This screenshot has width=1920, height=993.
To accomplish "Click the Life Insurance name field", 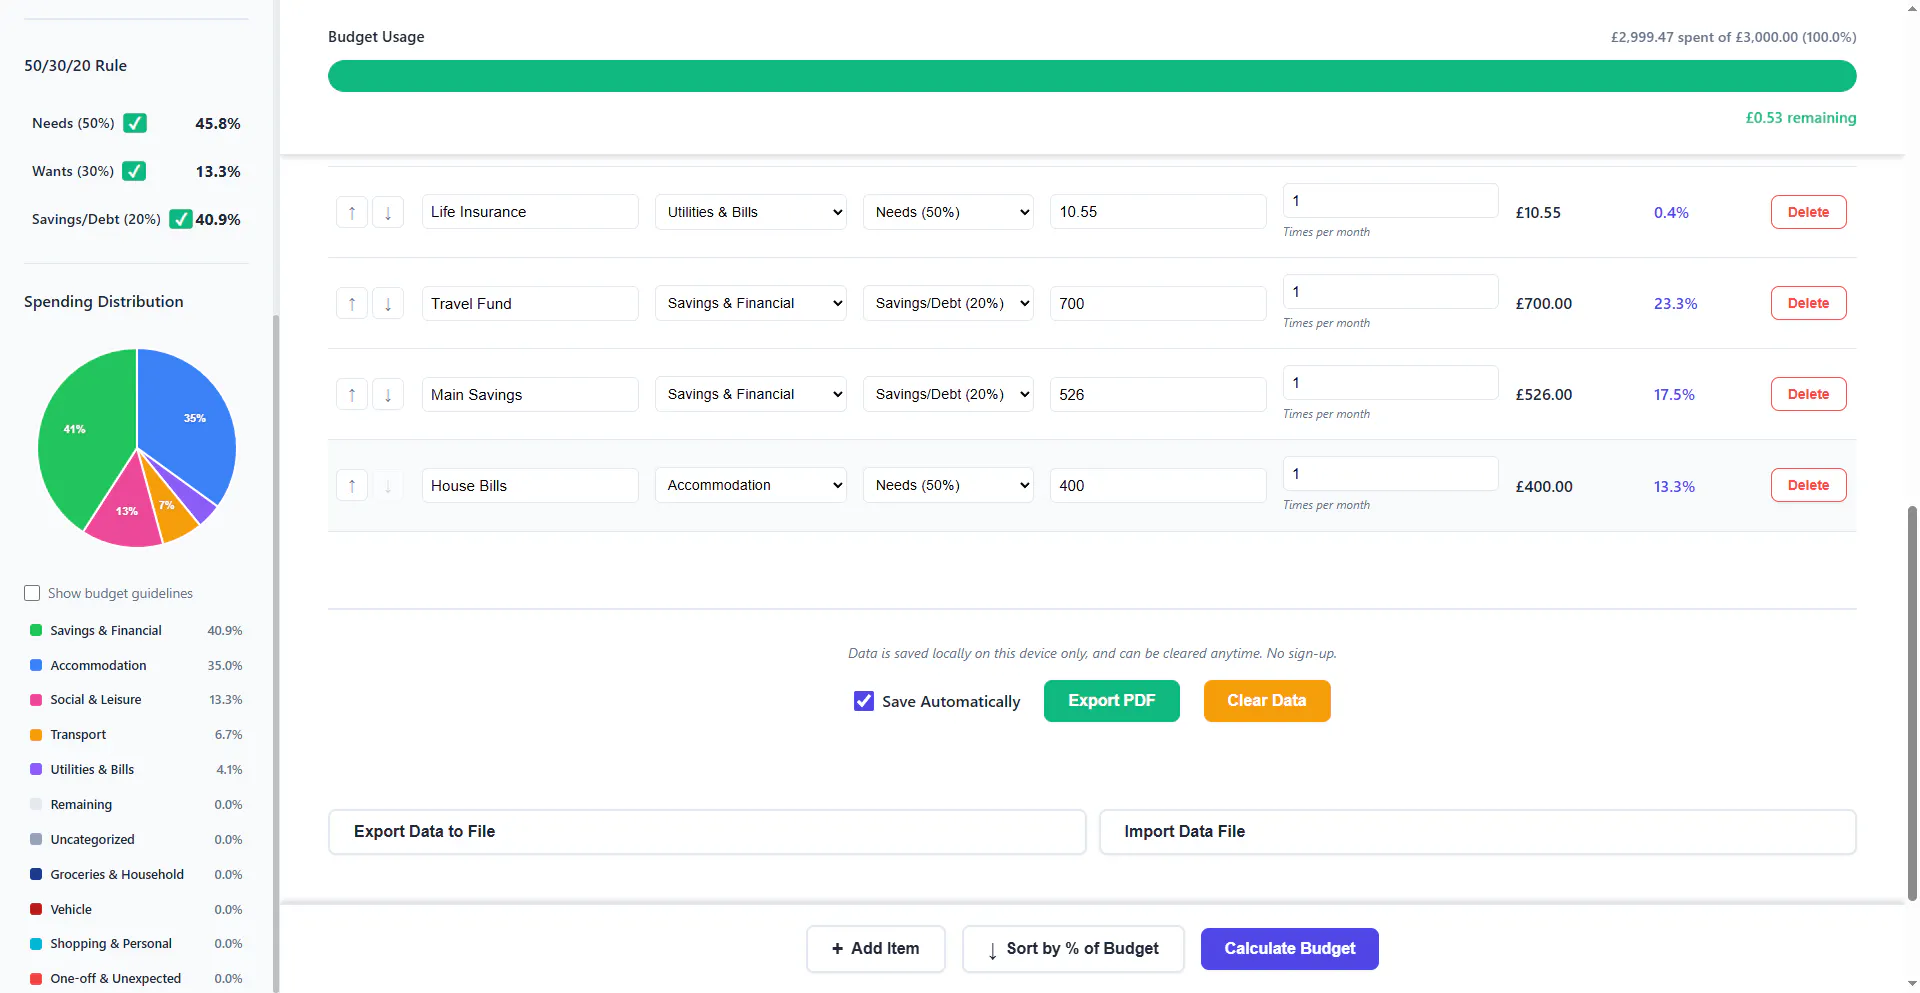I will click(530, 212).
